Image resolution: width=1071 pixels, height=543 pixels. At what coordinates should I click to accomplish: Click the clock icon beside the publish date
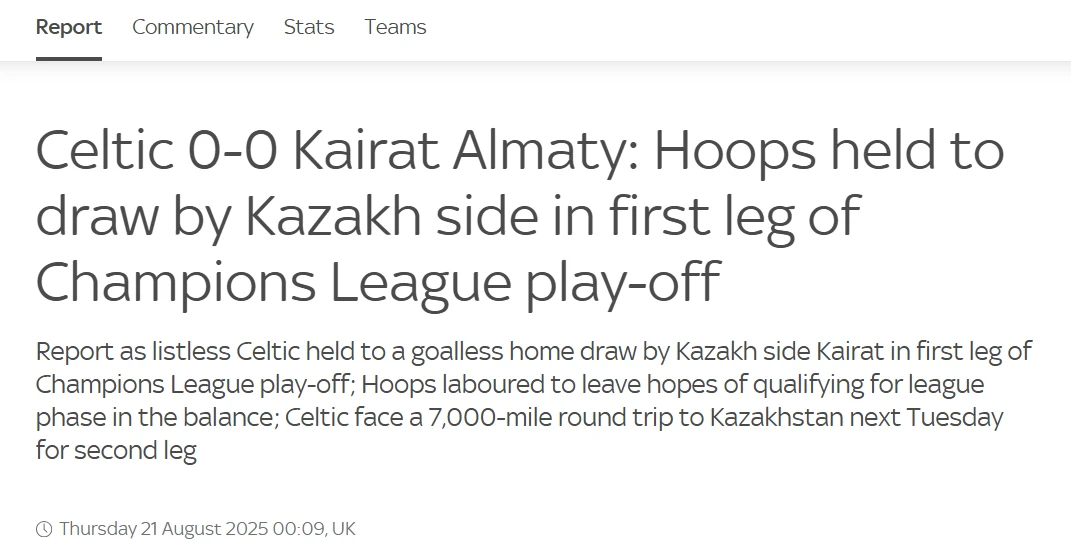[44, 529]
